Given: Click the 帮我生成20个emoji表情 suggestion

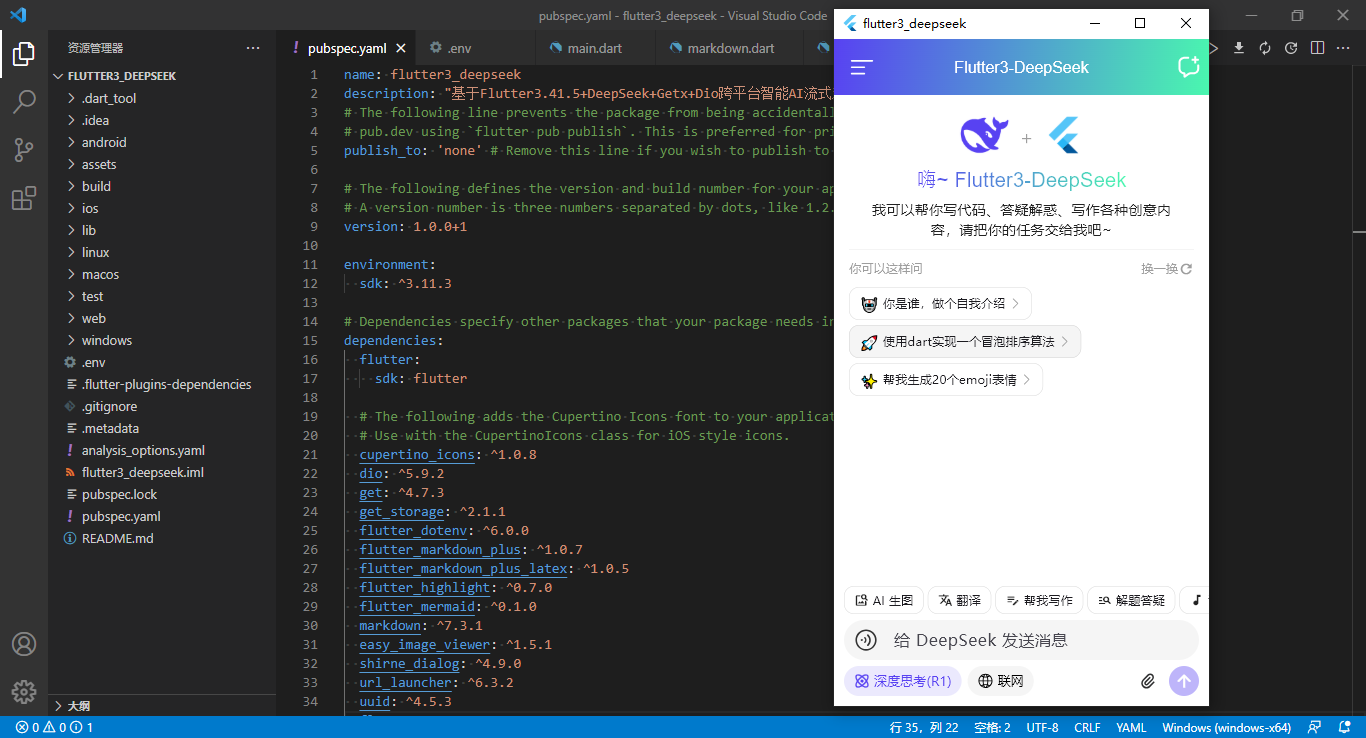Looking at the screenshot, I should (x=946, y=379).
